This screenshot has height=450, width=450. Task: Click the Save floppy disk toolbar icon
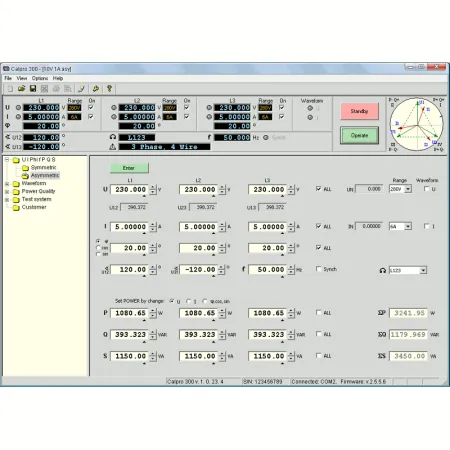pos(33,89)
